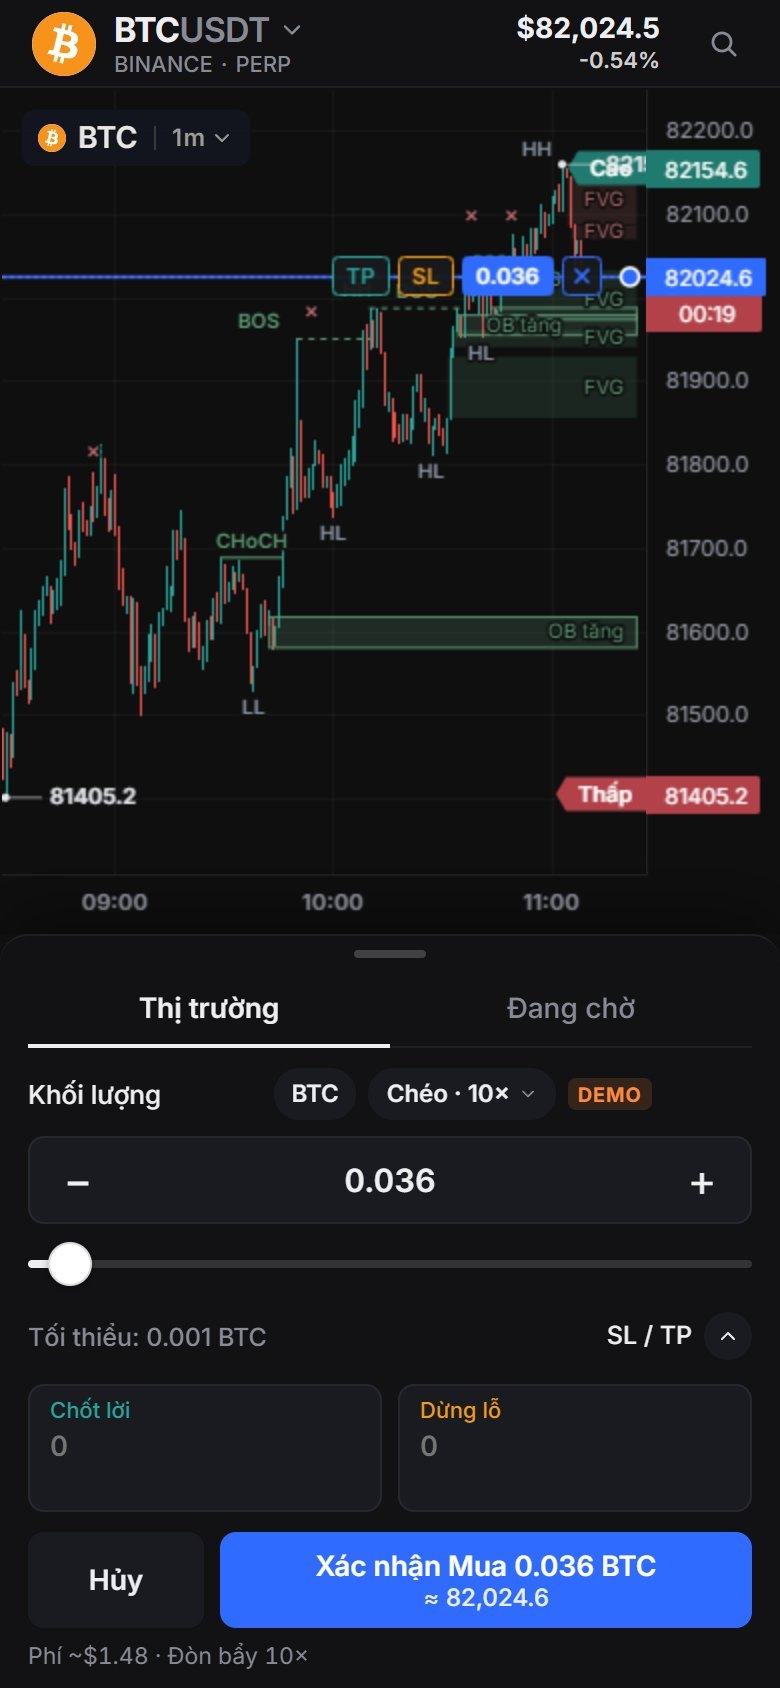Screen dimensions: 780x1688
Task: Grab the order line circle handle
Action: (x=630, y=277)
